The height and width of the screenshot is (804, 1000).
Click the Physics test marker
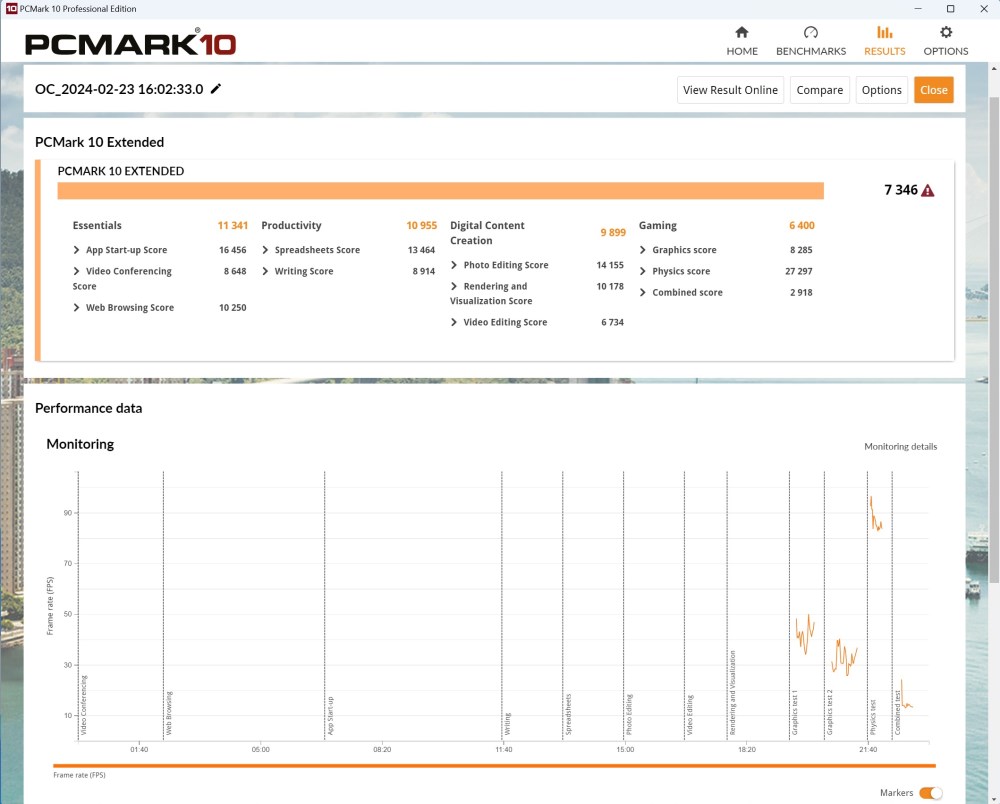(x=873, y=717)
